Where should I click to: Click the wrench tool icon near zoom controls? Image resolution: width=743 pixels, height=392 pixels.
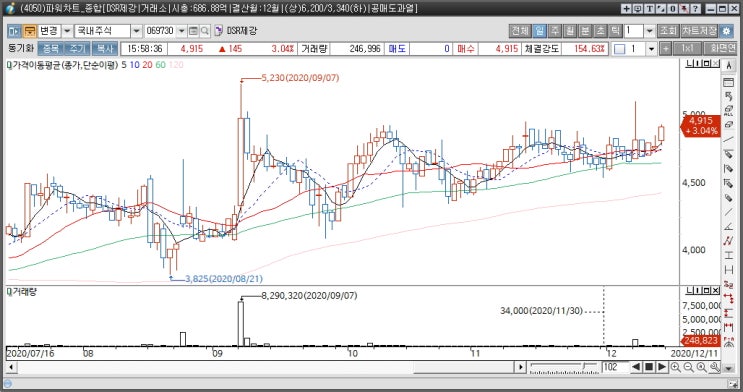(715, 367)
